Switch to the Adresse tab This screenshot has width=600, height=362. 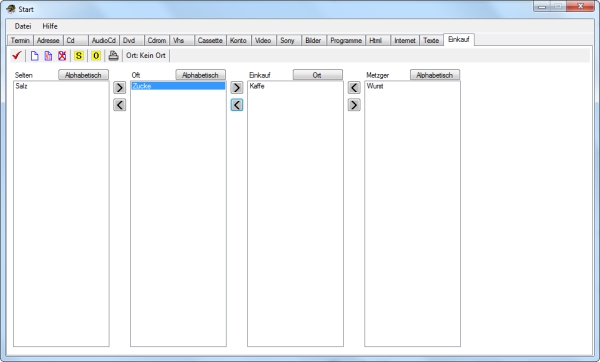pos(48,40)
